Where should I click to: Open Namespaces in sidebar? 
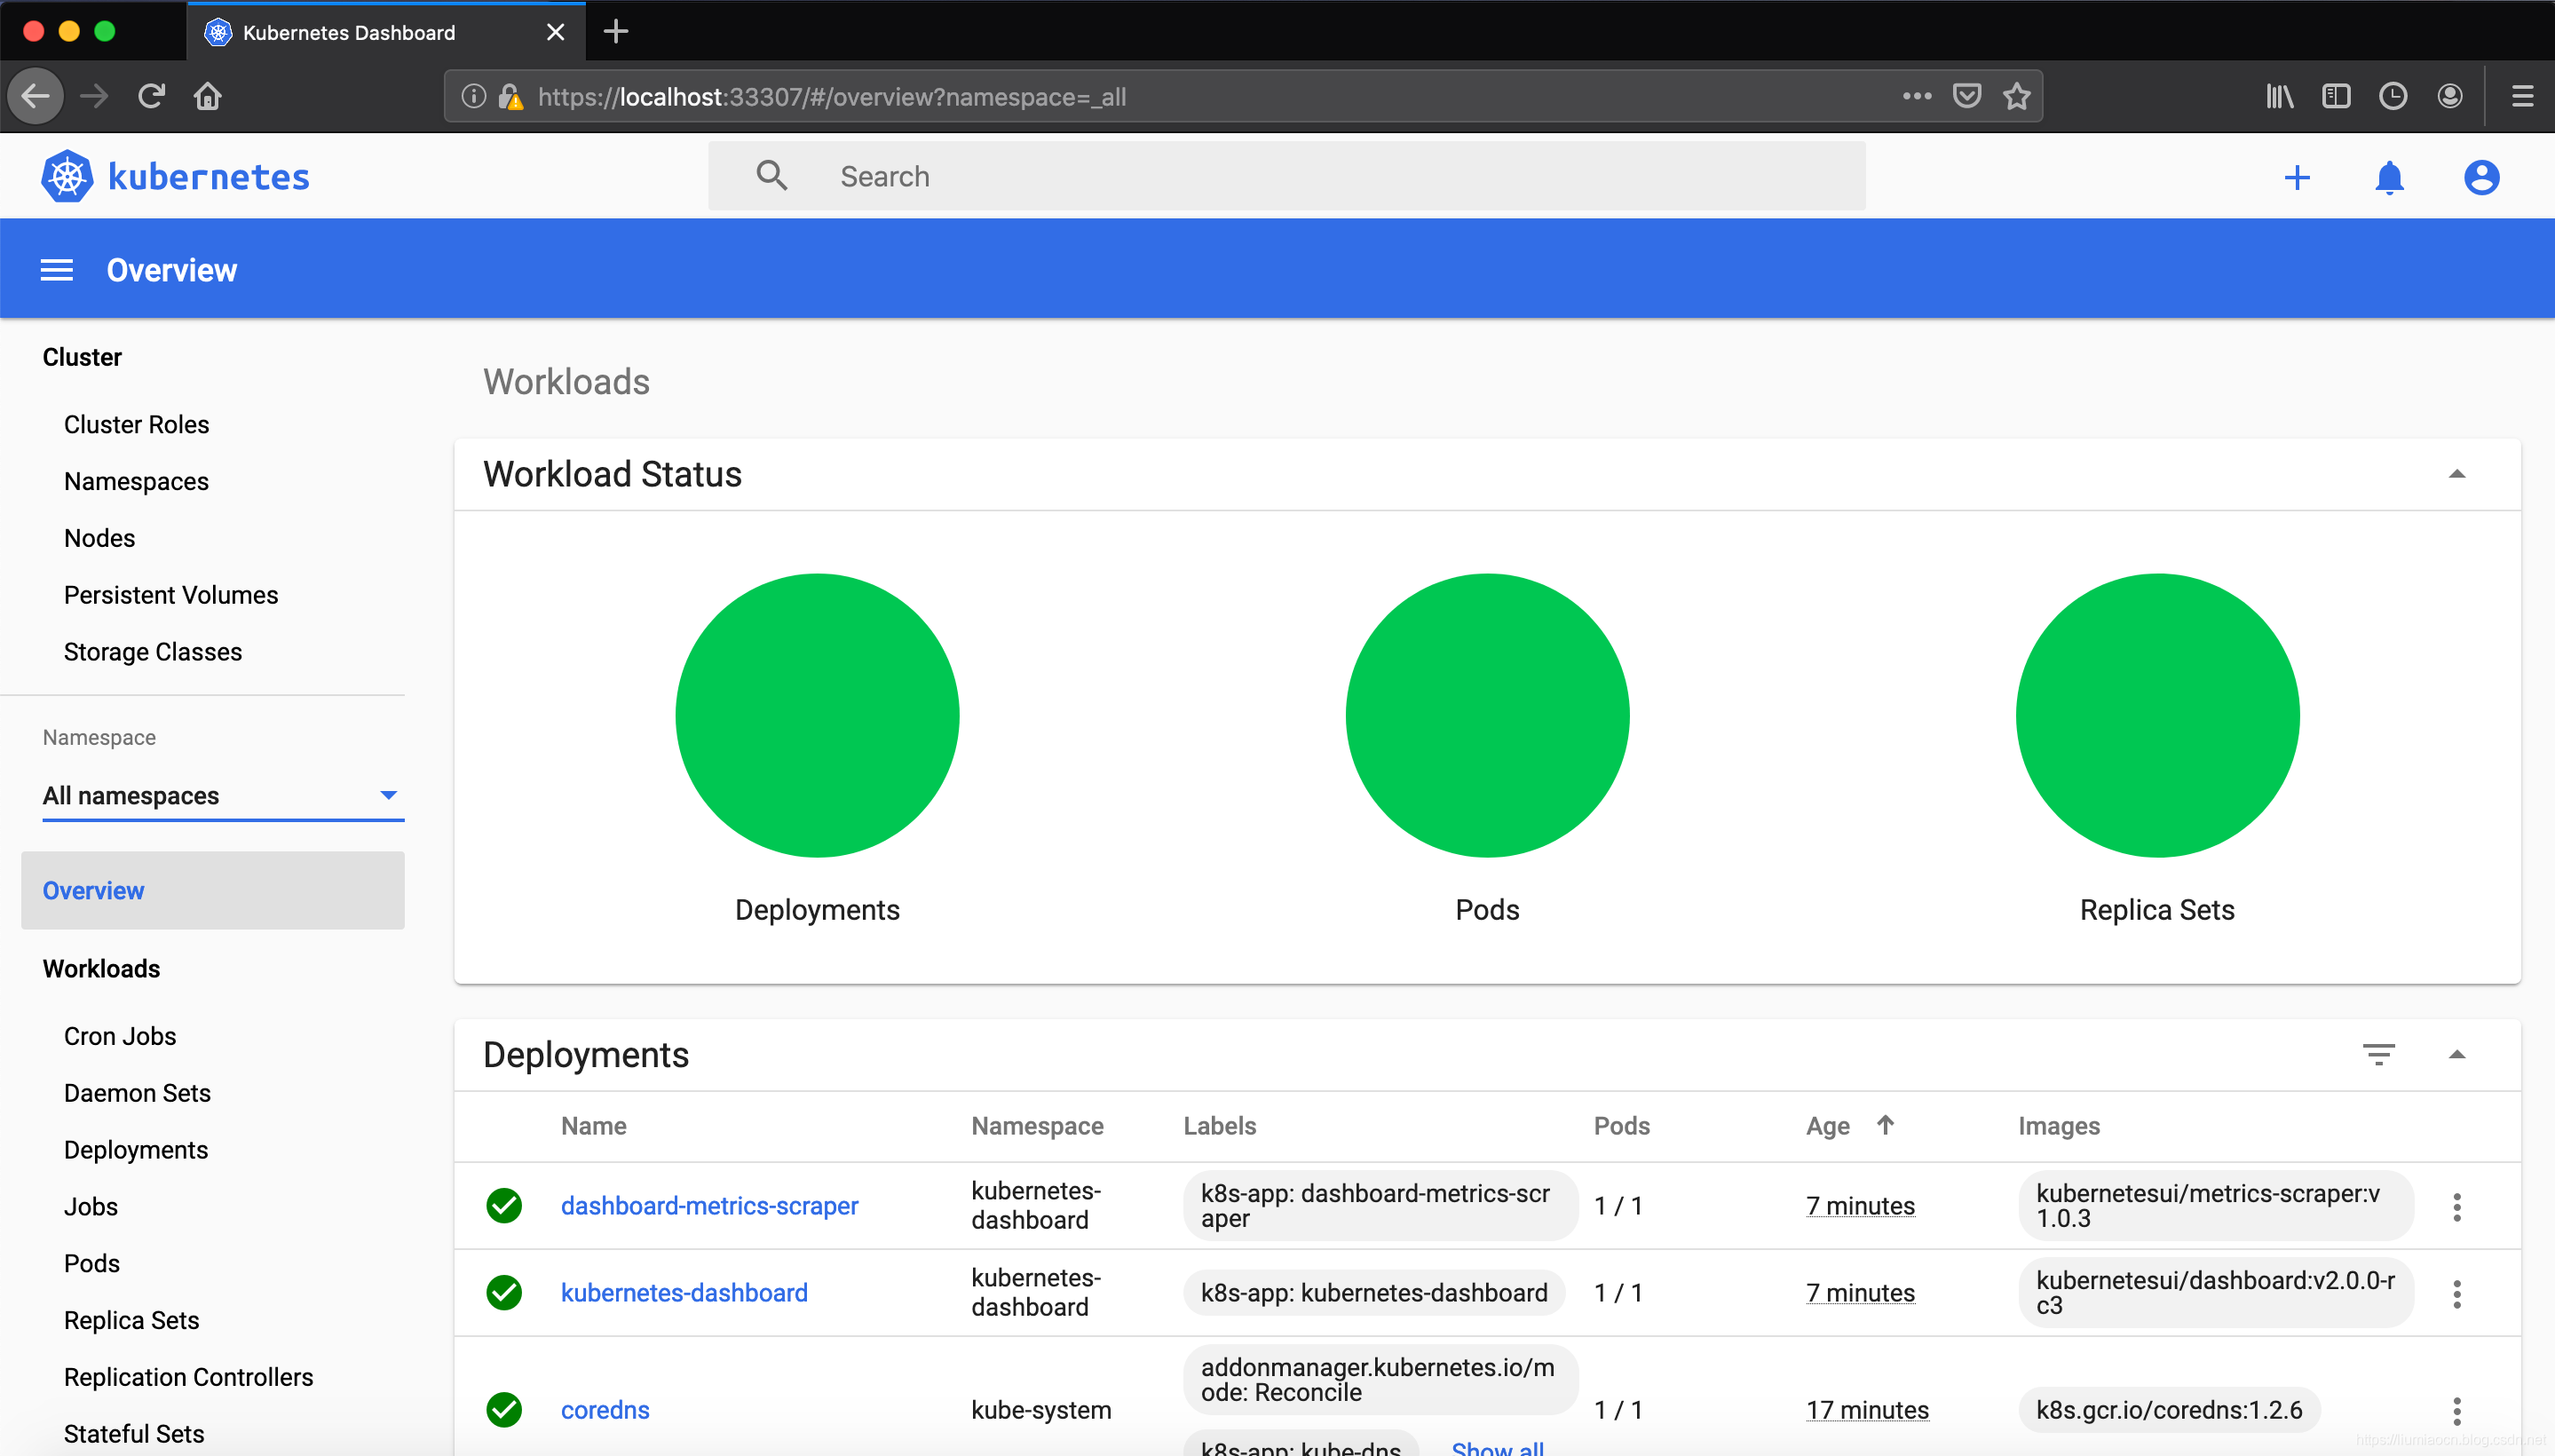click(136, 481)
